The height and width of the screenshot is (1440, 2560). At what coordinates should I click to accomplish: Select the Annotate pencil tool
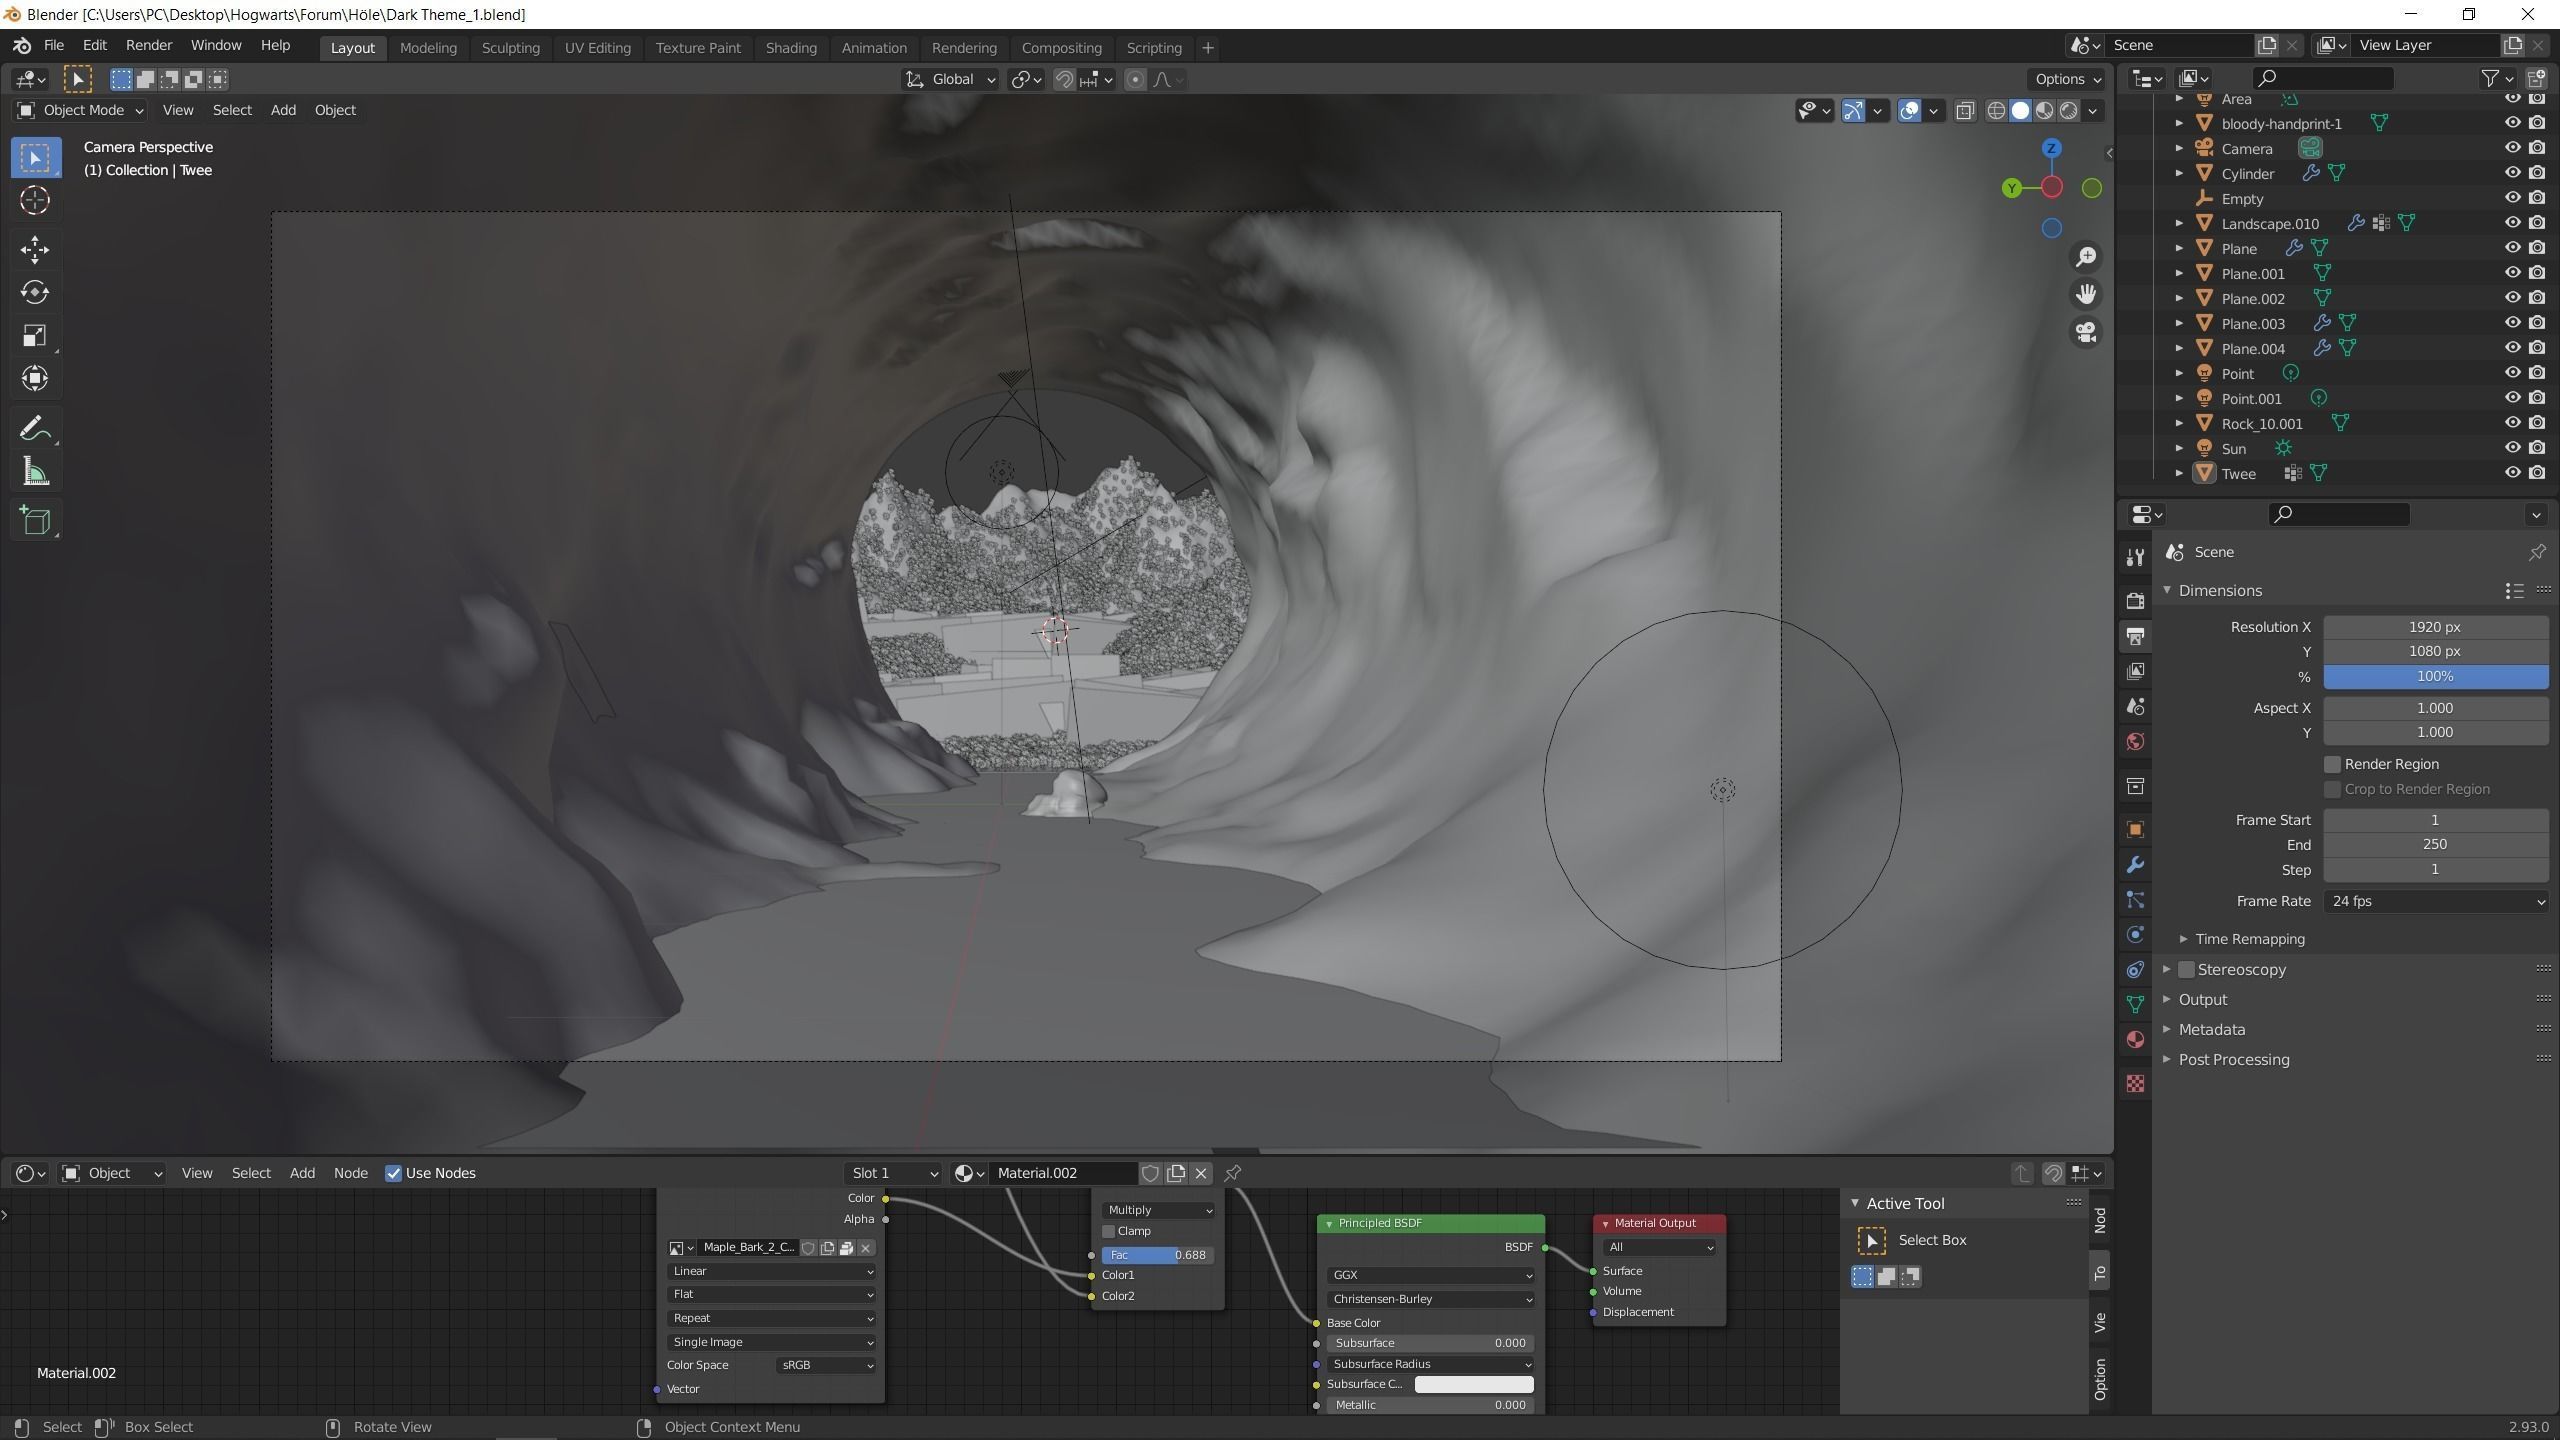35,428
